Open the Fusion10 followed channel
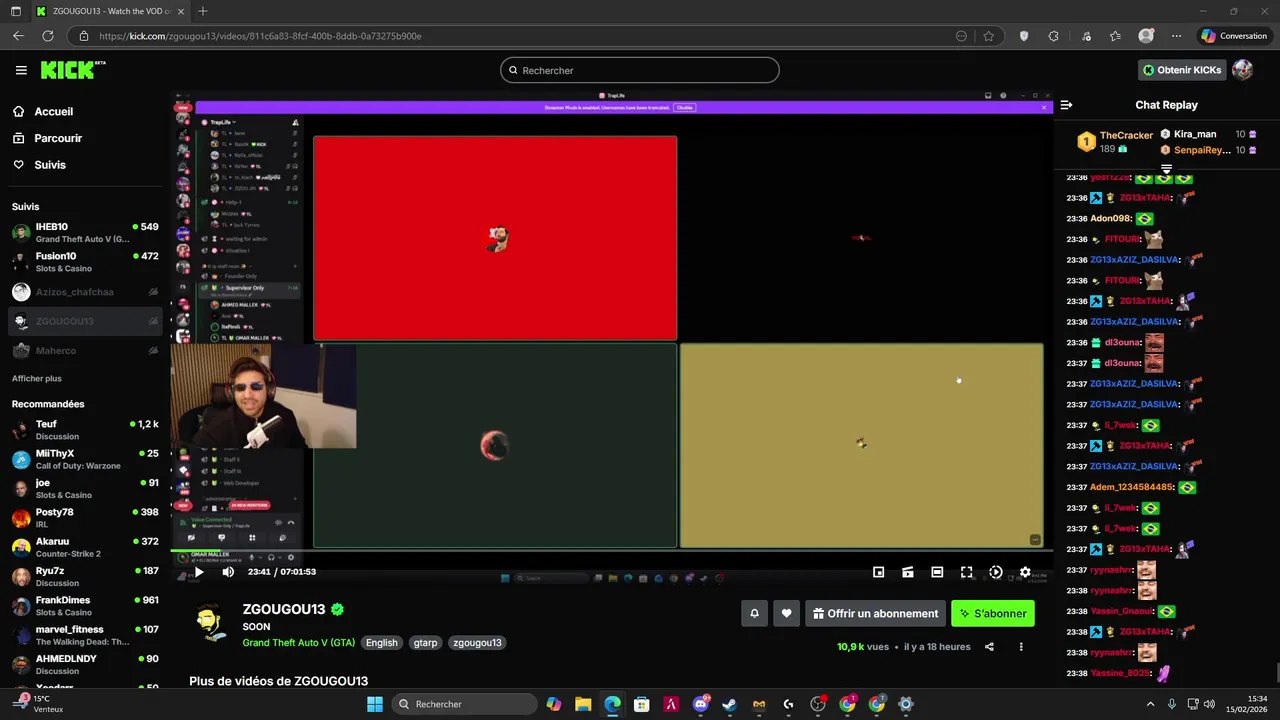Image resolution: width=1280 pixels, height=720 pixels. point(85,262)
